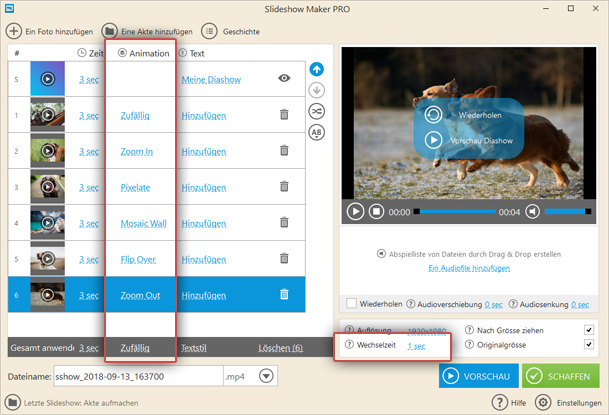This screenshot has height=415, width=609.
Task: Toggle Originalgrösse checkbox
Action: coord(589,345)
